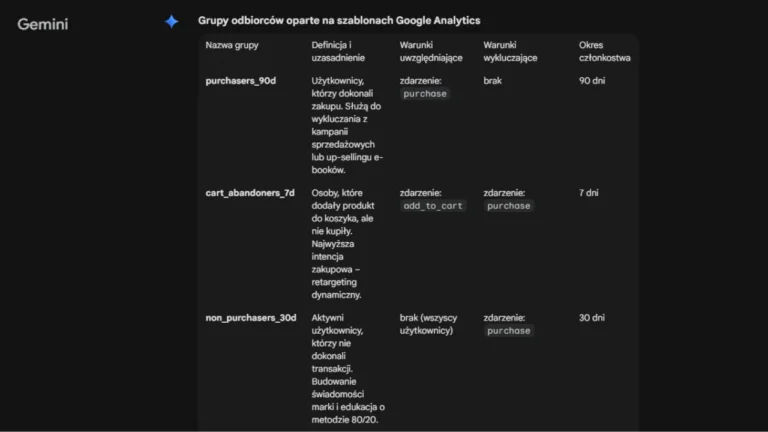The width and height of the screenshot is (768, 432).
Task: Click the '7 dni' membership period
Action: (589, 193)
